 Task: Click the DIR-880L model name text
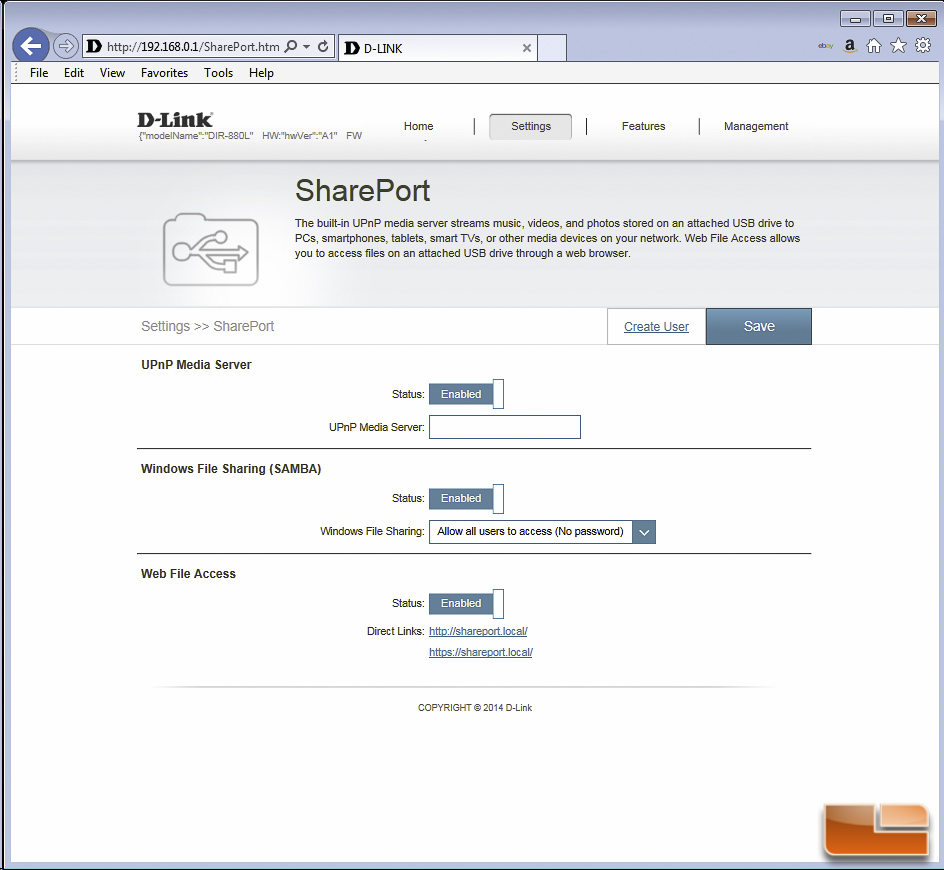click(x=196, y=136)
